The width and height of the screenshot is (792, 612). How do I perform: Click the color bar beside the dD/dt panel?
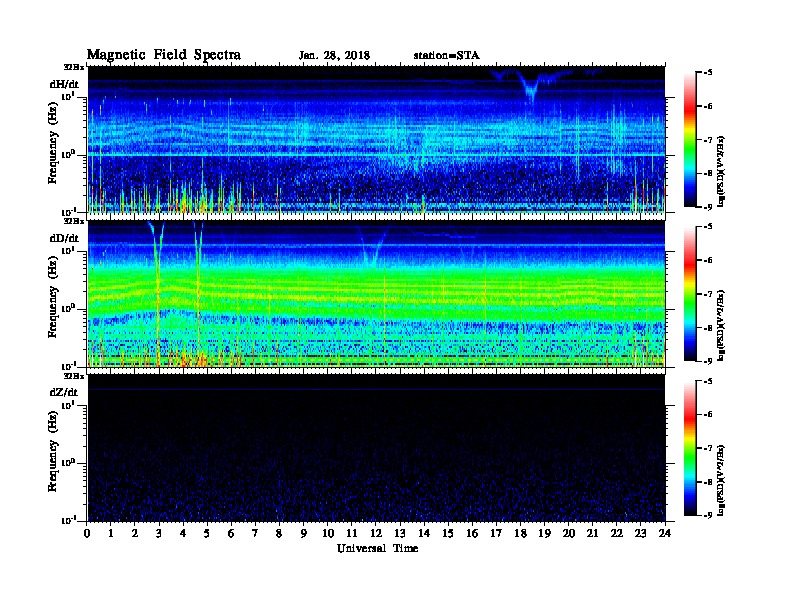(690, 294)
